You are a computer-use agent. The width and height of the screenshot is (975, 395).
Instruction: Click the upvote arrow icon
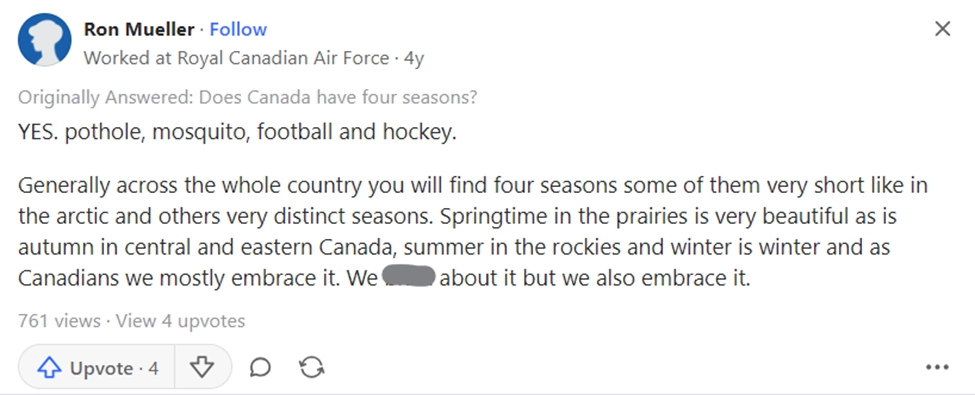[x=49, y=368]
